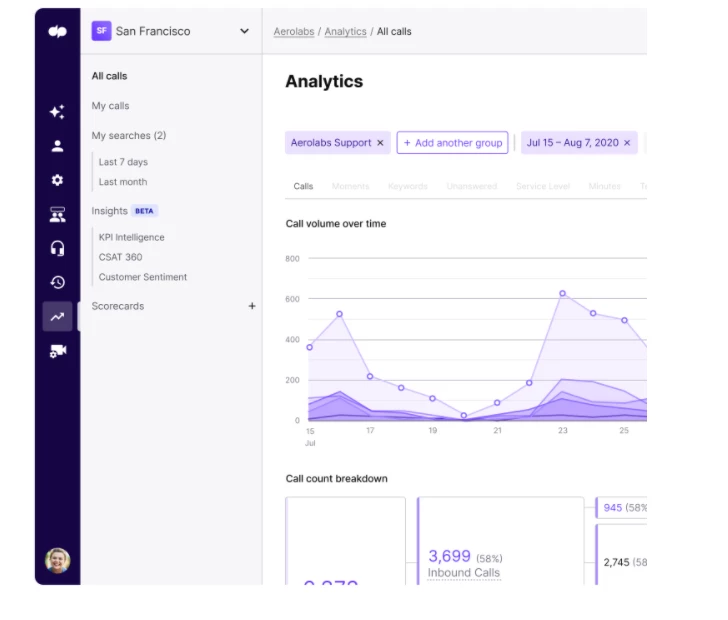
Task: Click the Dialpad logo icon
Action: pos(58,32)
